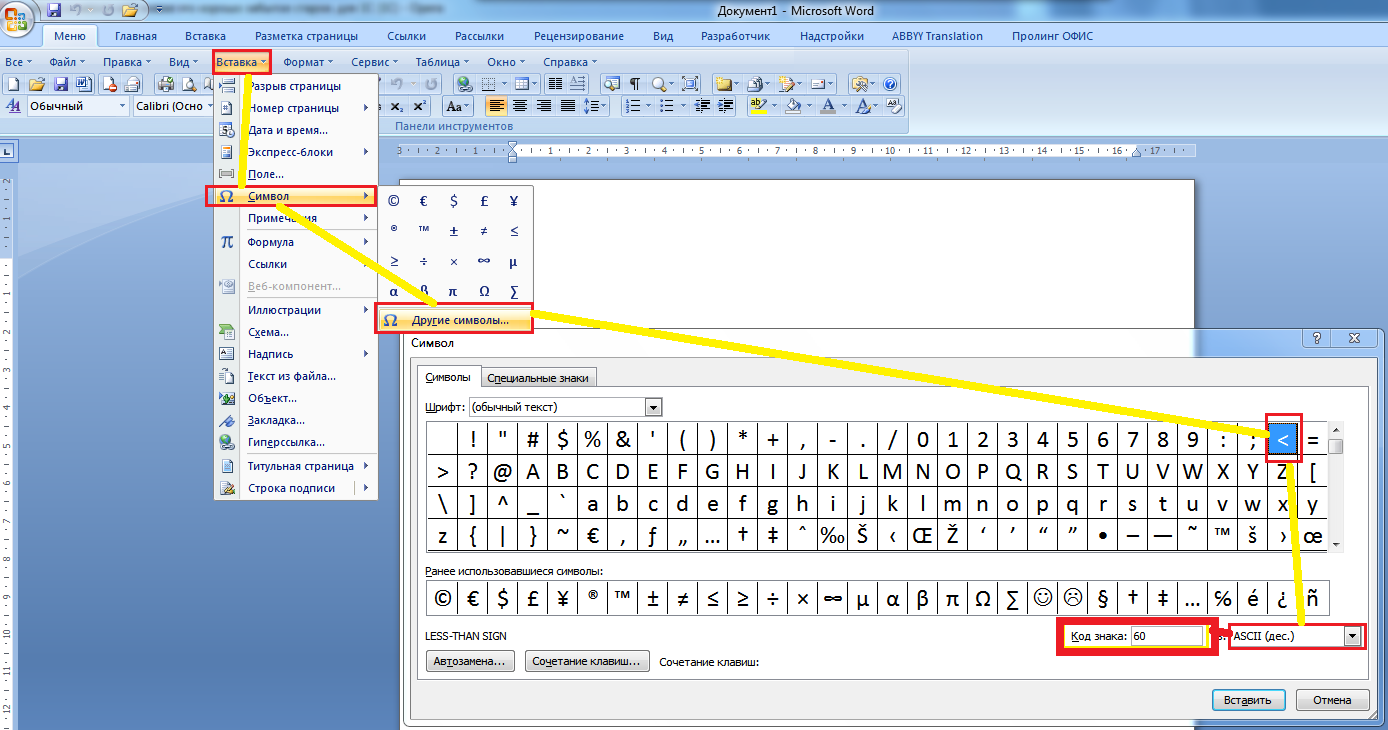Pick the copyright © symbol in Symbol gallery

point(394,200)
